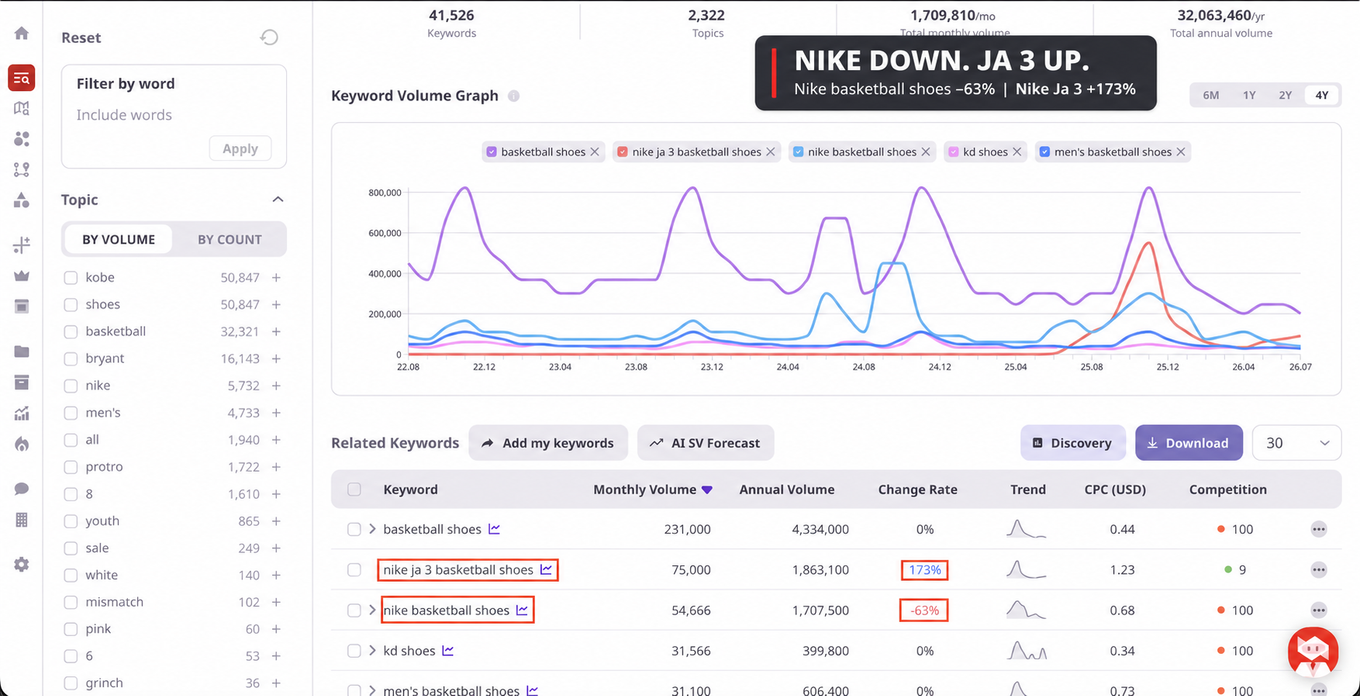Check the shoes topic checkbox
1360x696 pixels.
coord(70,304)
